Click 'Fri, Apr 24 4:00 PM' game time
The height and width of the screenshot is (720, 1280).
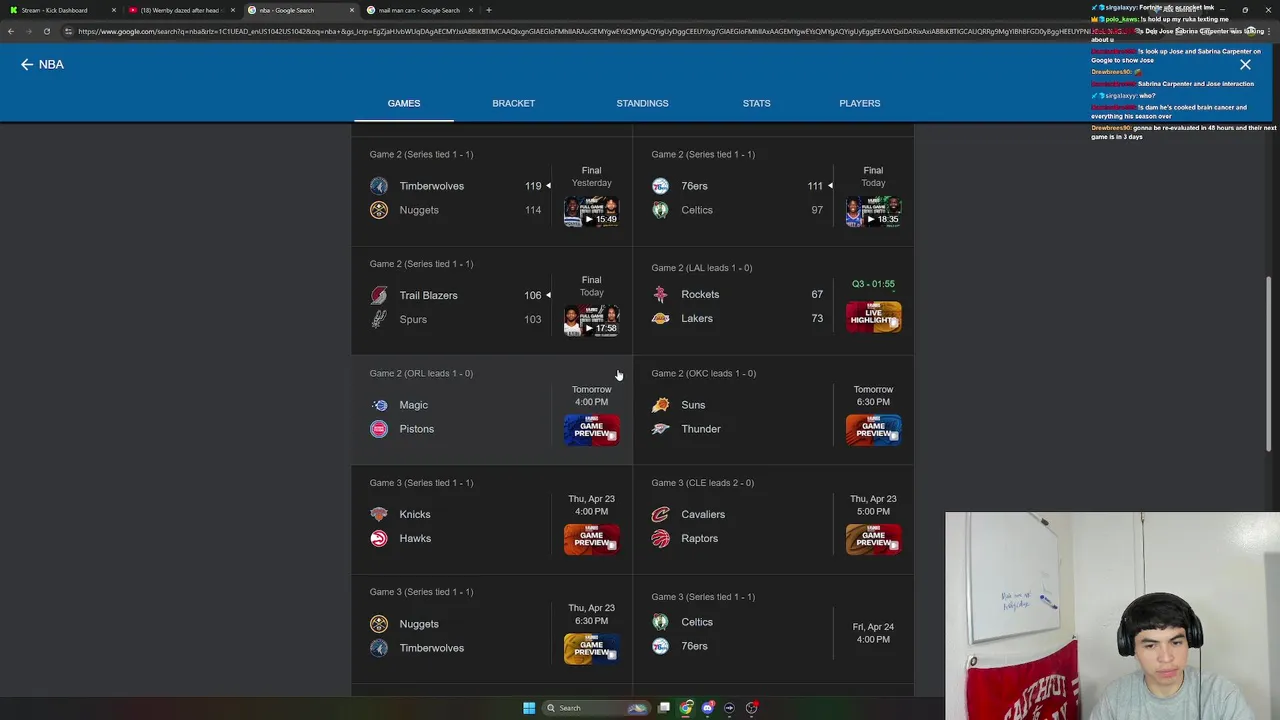click(873, 633)
